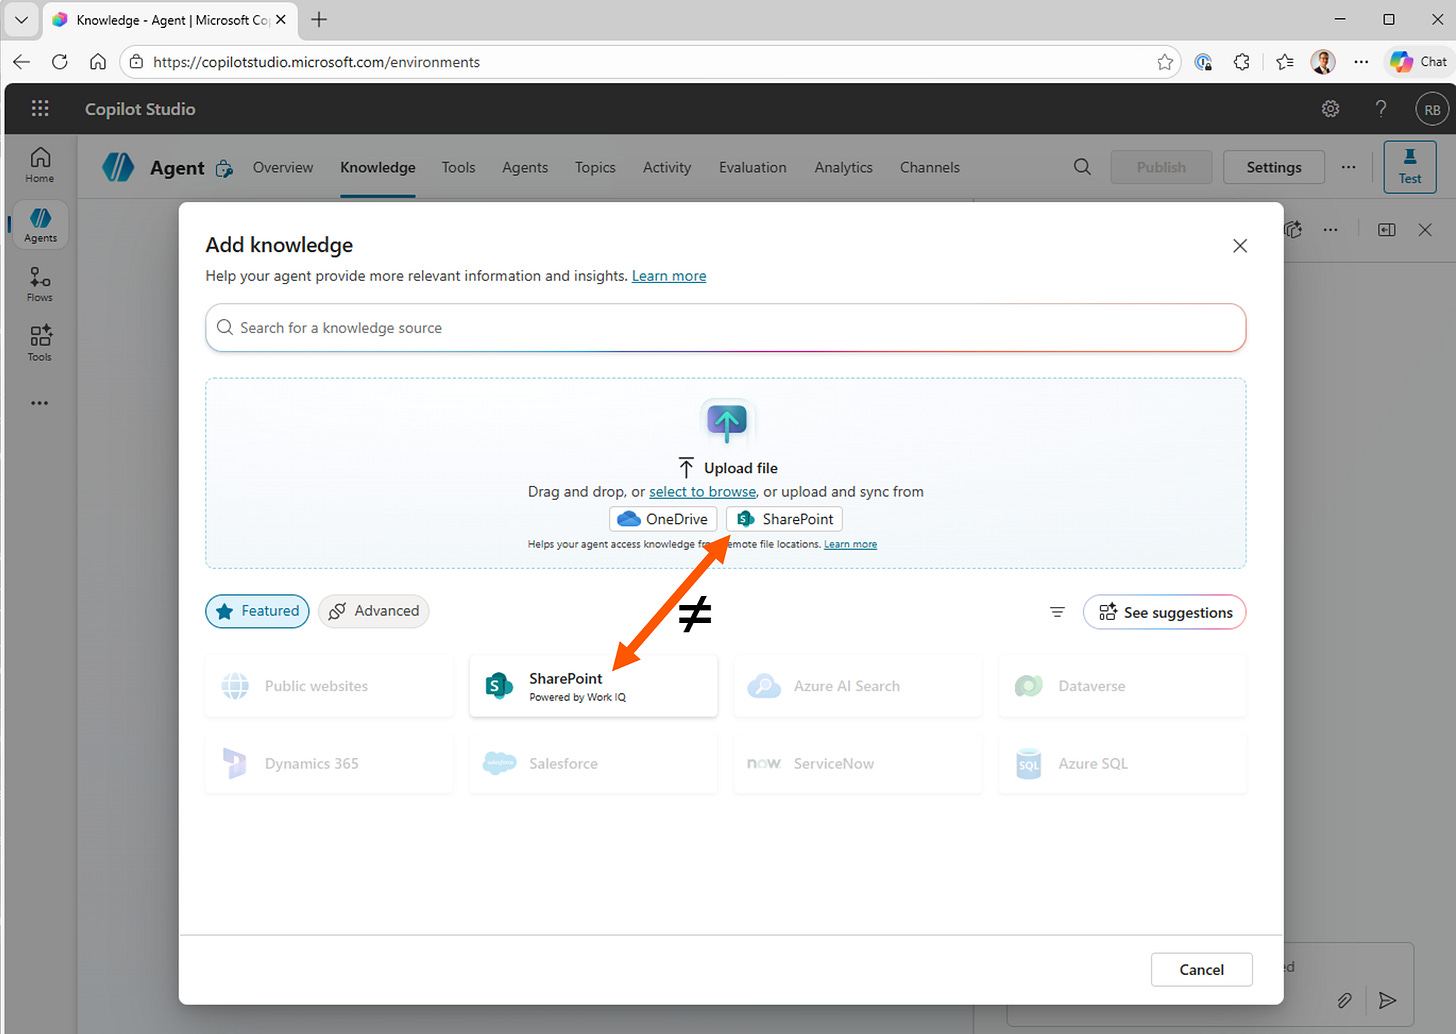This screenshot has width=1456, height=1034.
Task: Close the test panel
Action: coord(1425,230)
